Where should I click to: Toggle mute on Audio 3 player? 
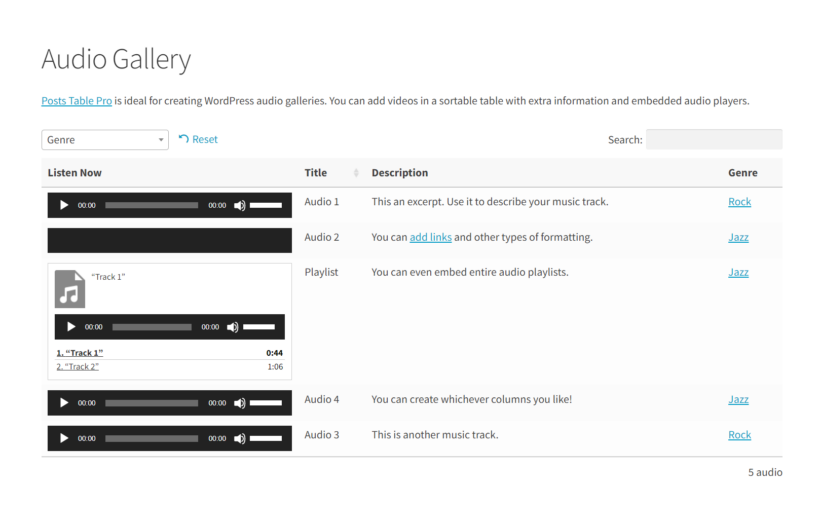tap(239, 438)
